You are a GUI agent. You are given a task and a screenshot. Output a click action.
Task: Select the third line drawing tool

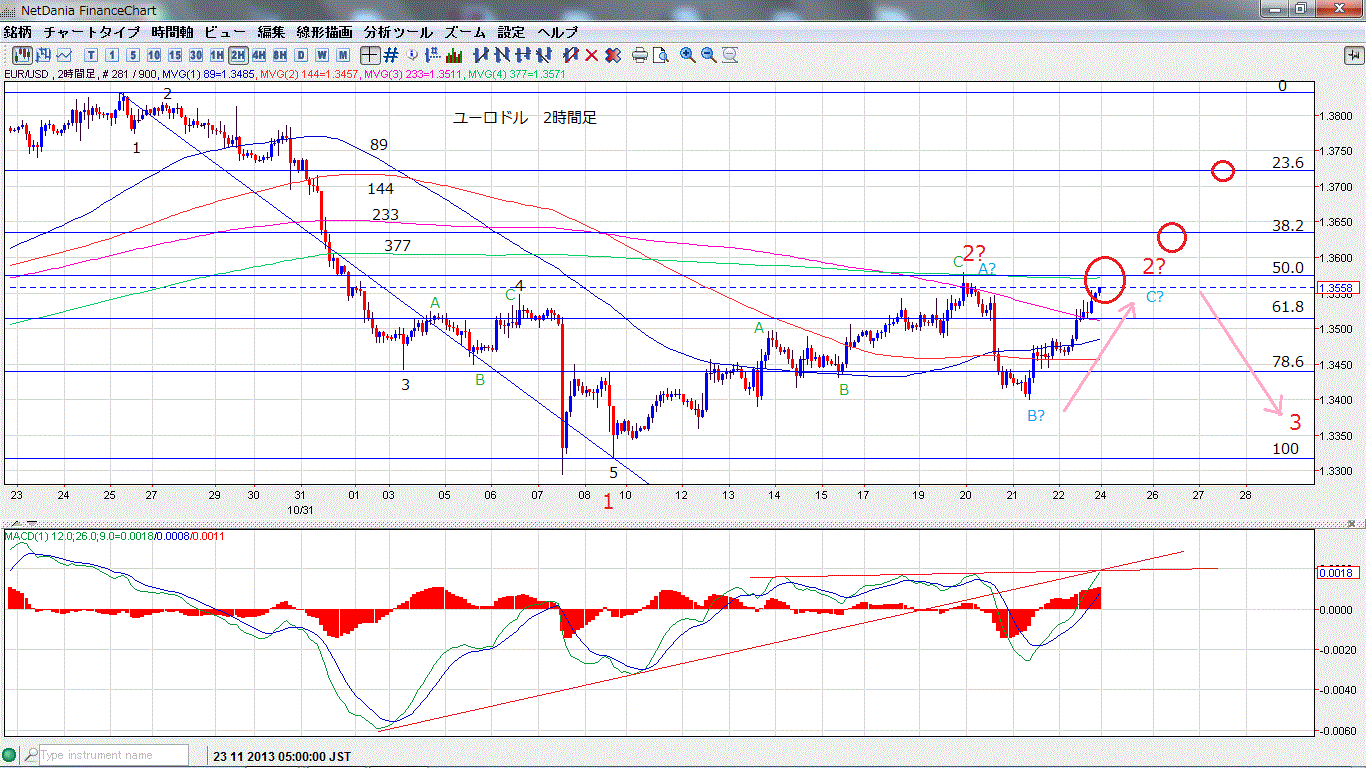coord(523,55)
